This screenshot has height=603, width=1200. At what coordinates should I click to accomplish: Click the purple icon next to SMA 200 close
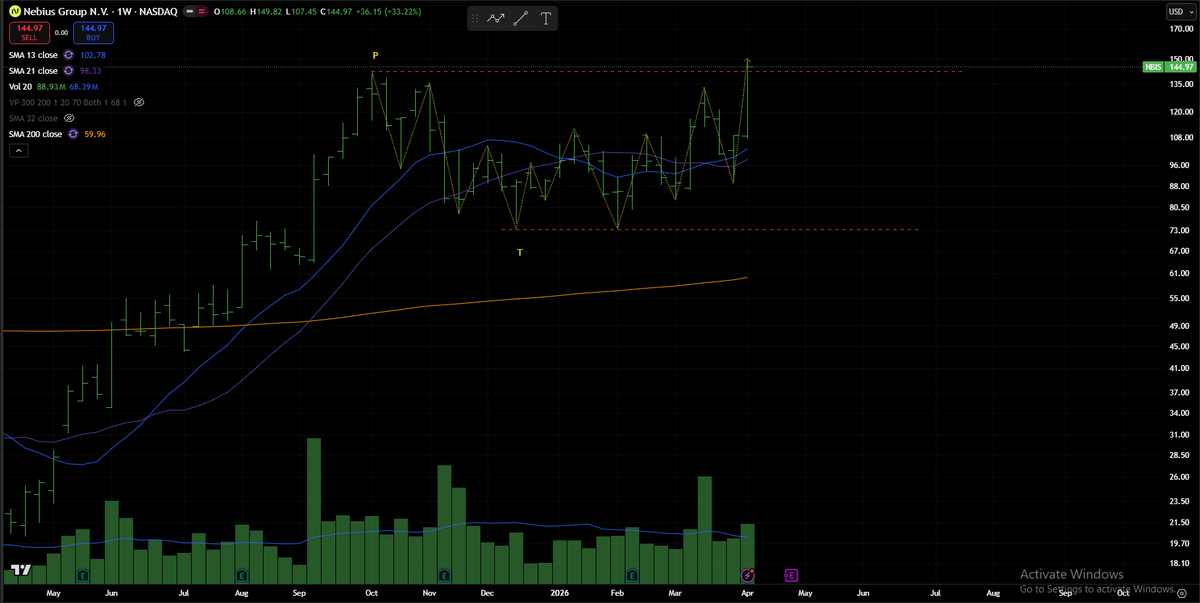click(74, 134)
